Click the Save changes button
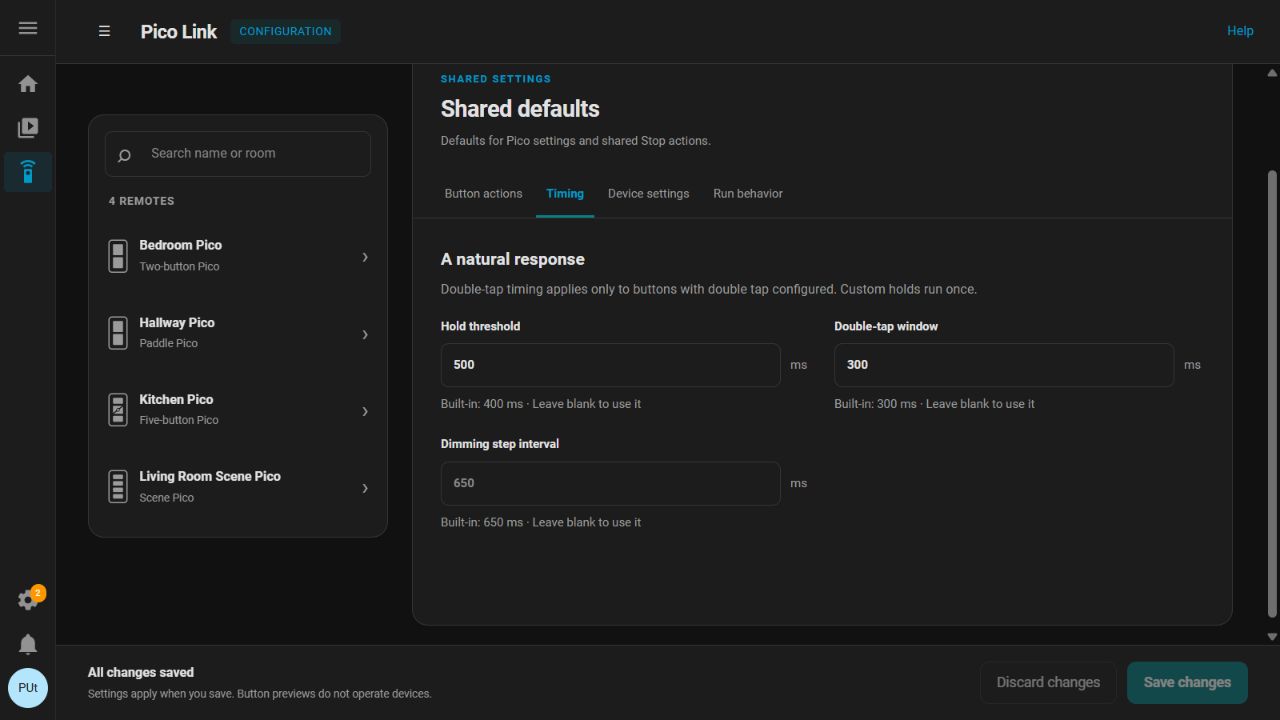1280x720 pixels. pos(1187,682)
